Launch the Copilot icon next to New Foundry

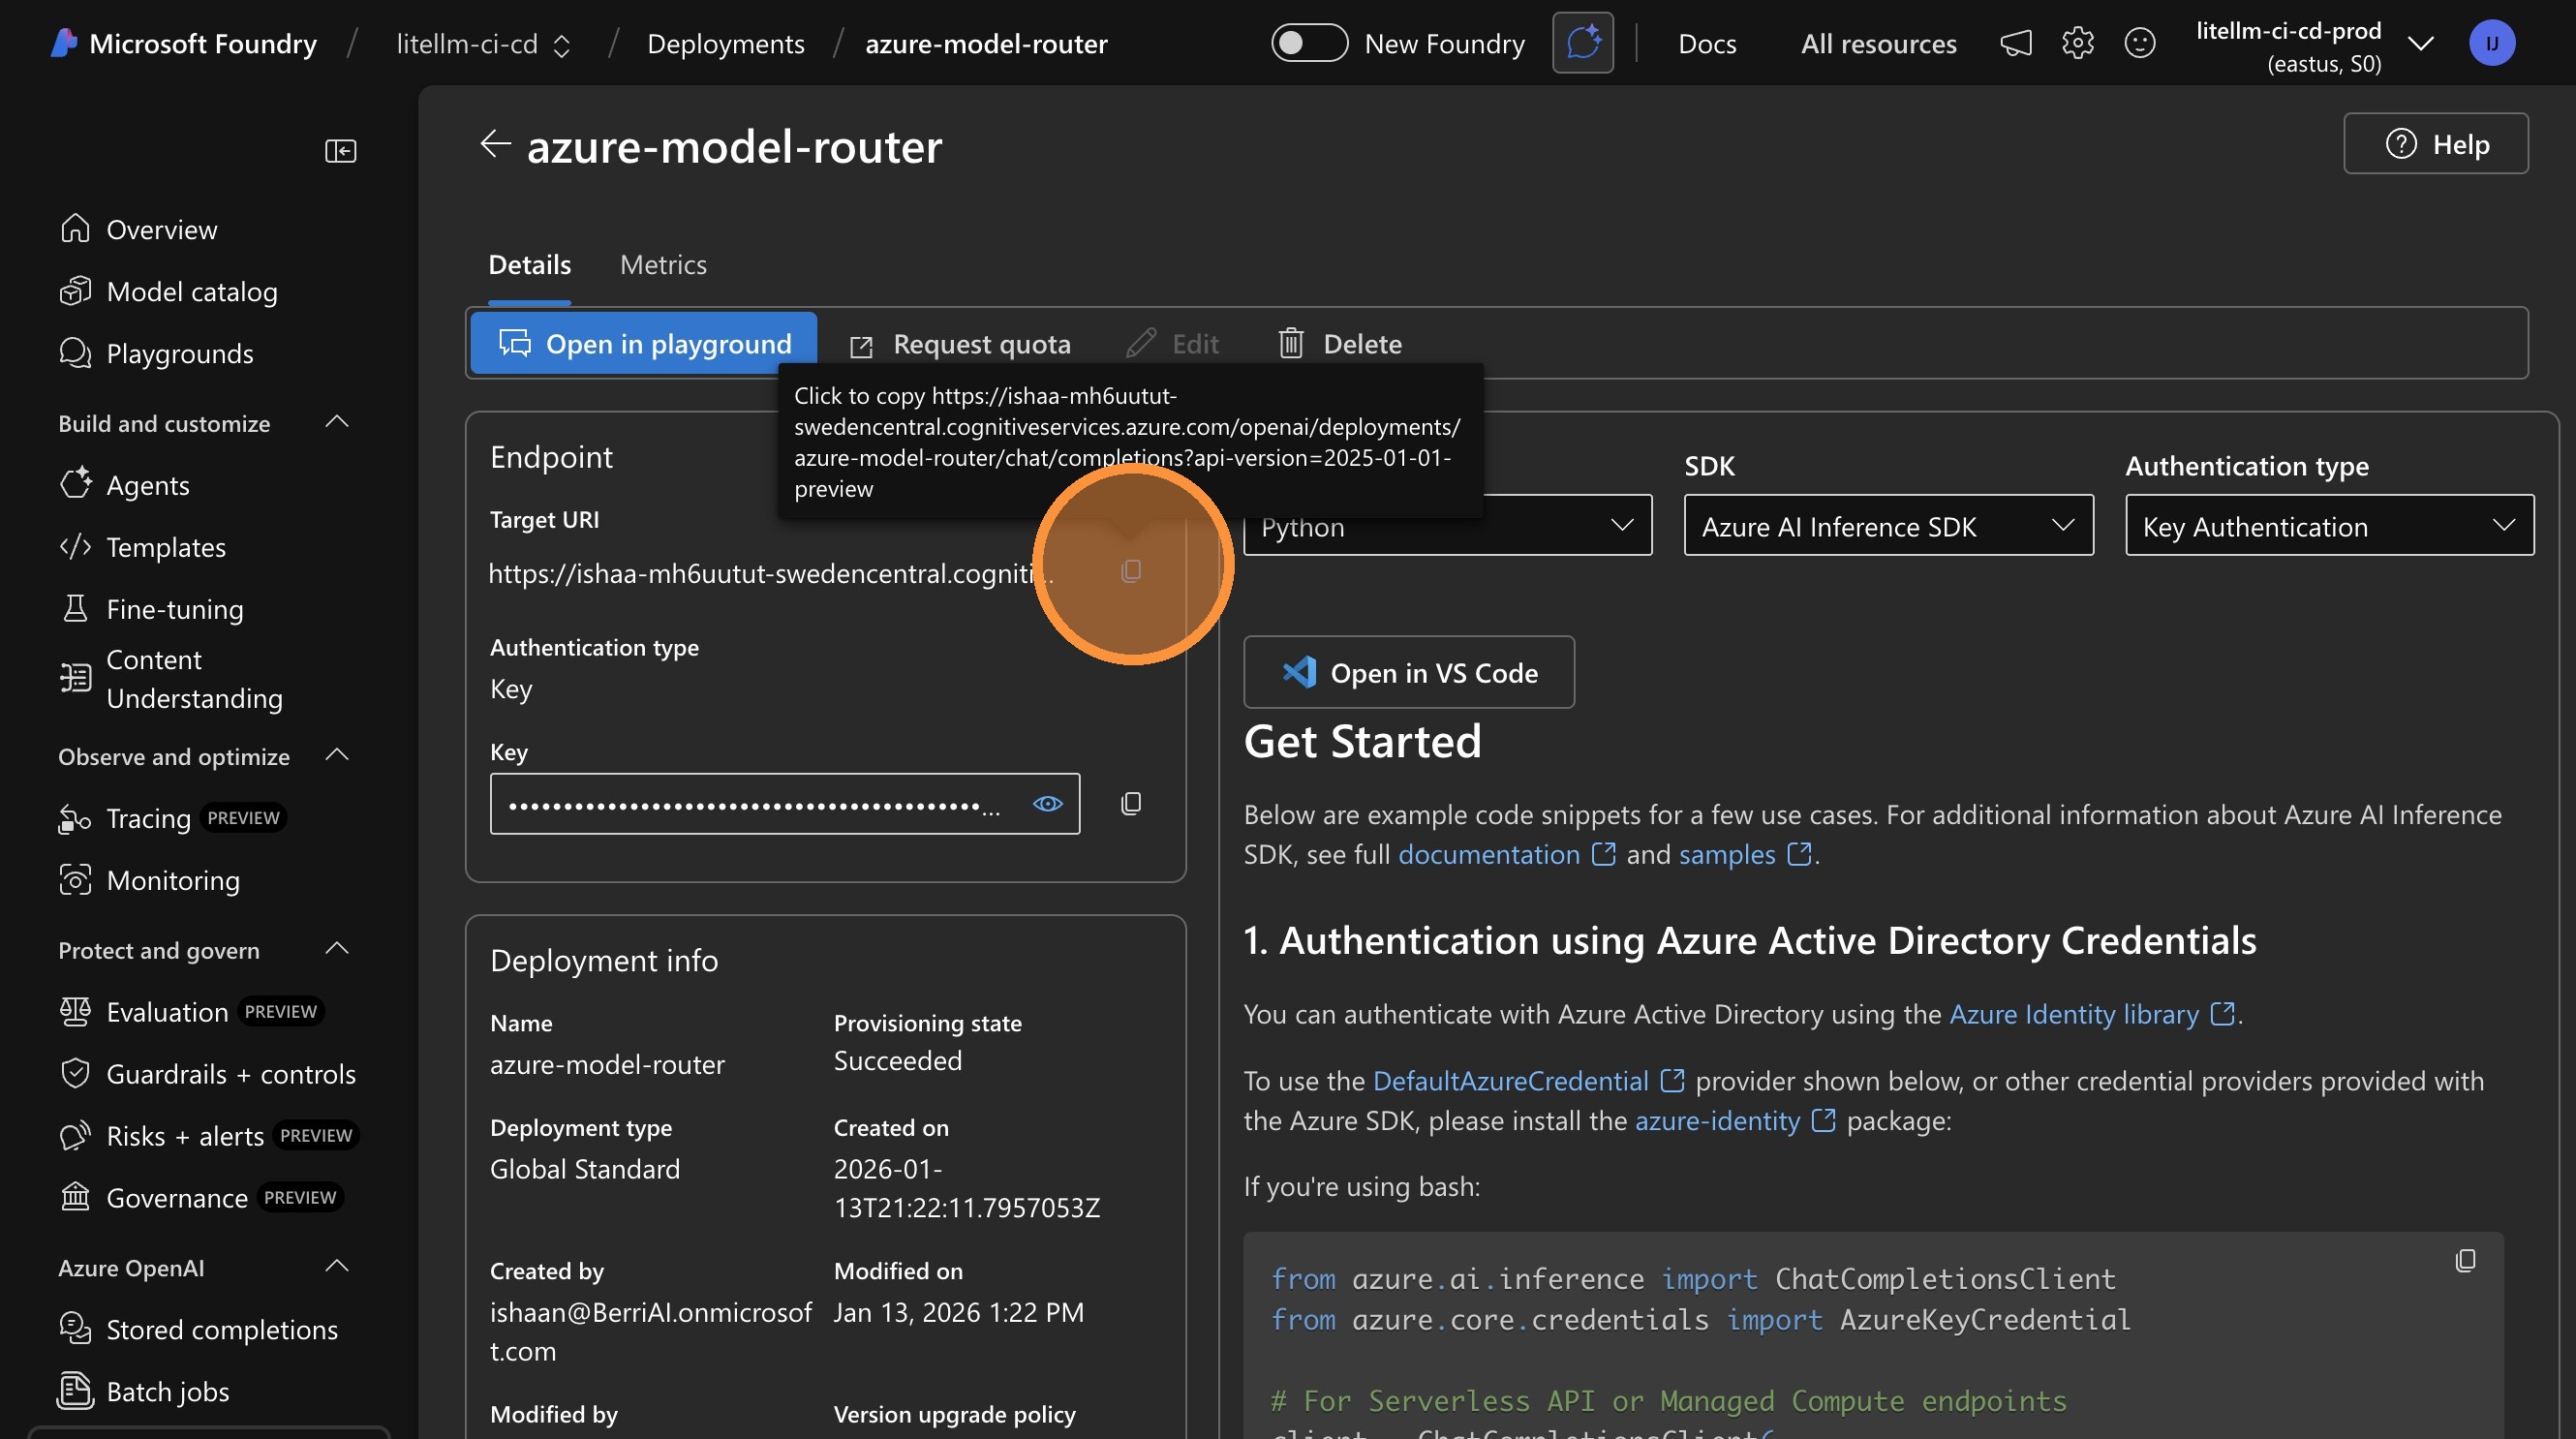tap(1583, 42)
